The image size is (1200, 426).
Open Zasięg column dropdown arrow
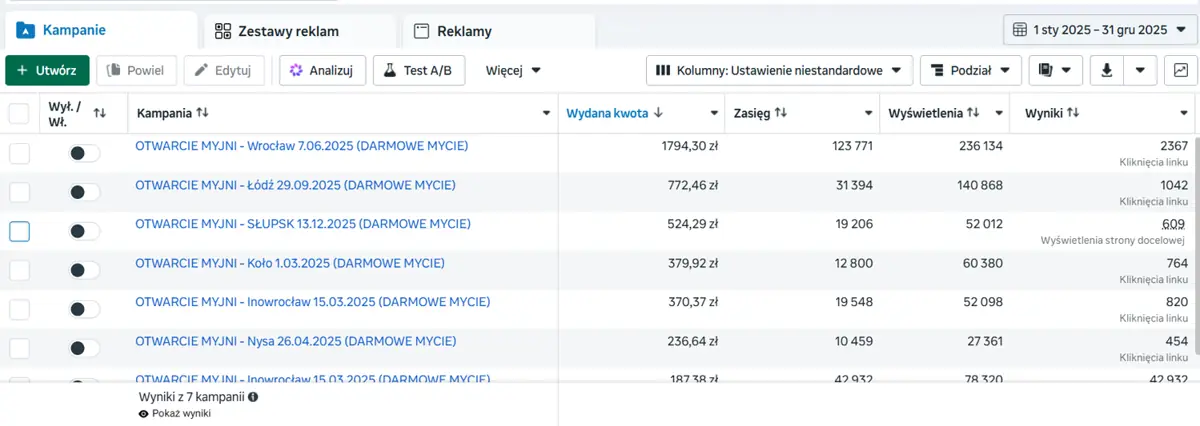(x=868, y=113)
